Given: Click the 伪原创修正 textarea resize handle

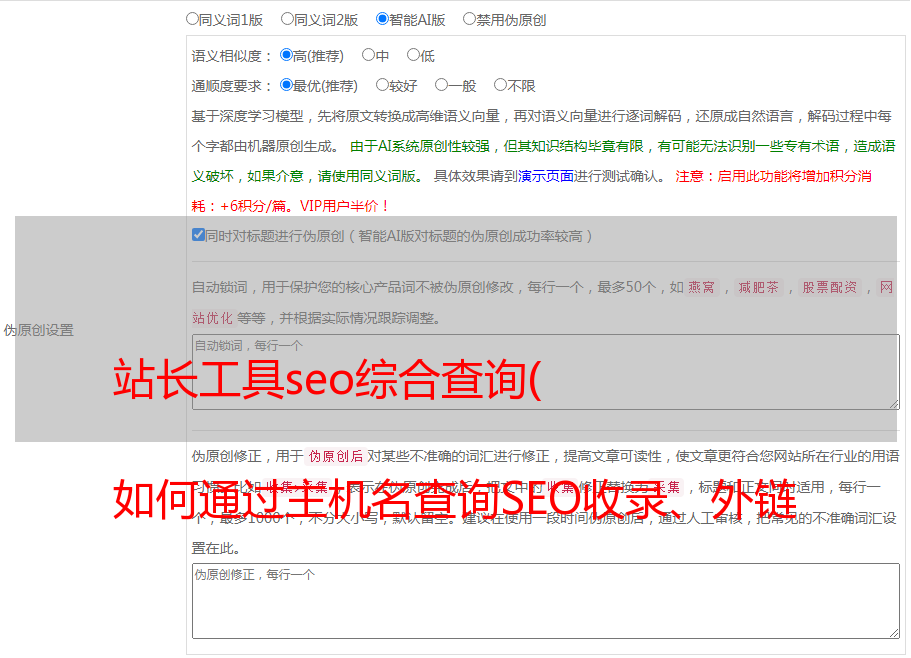Looking at the screenshot, I should coord(894,633).
